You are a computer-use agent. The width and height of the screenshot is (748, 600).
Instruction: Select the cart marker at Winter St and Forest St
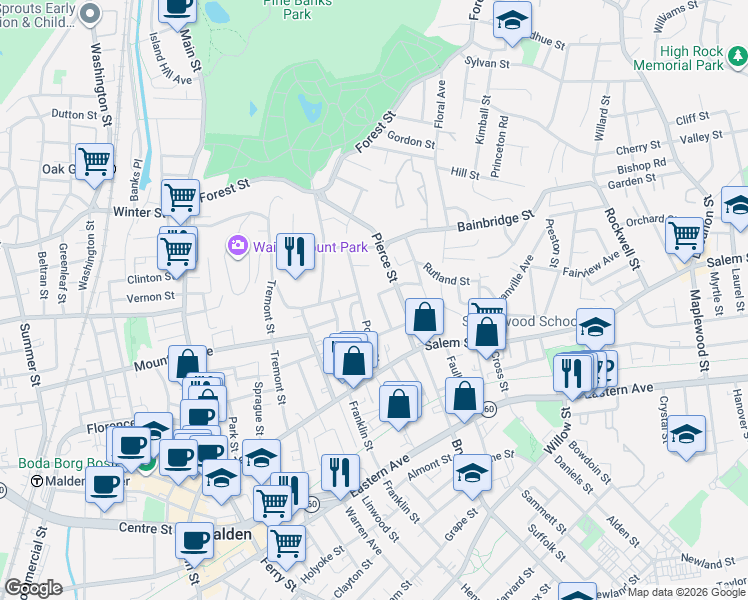click(180, 199)
